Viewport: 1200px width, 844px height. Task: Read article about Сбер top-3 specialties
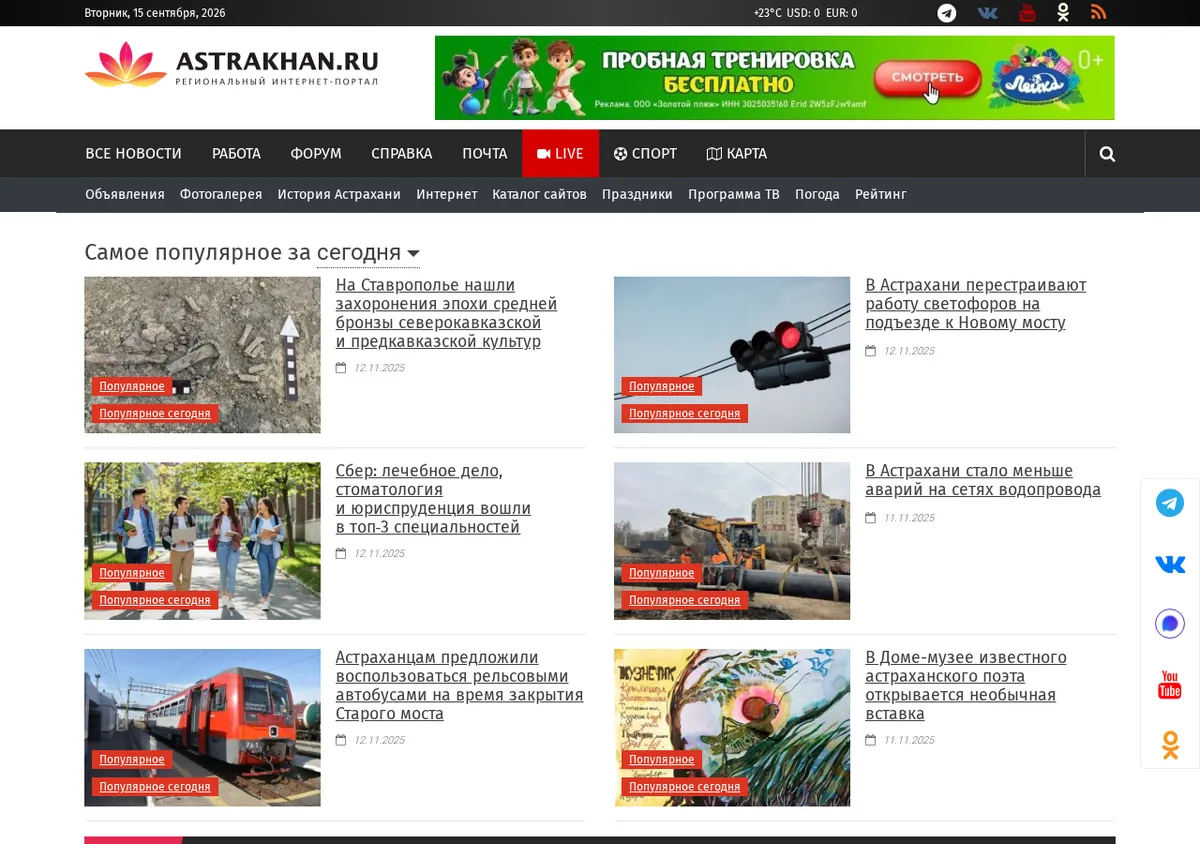click(433, 499)
